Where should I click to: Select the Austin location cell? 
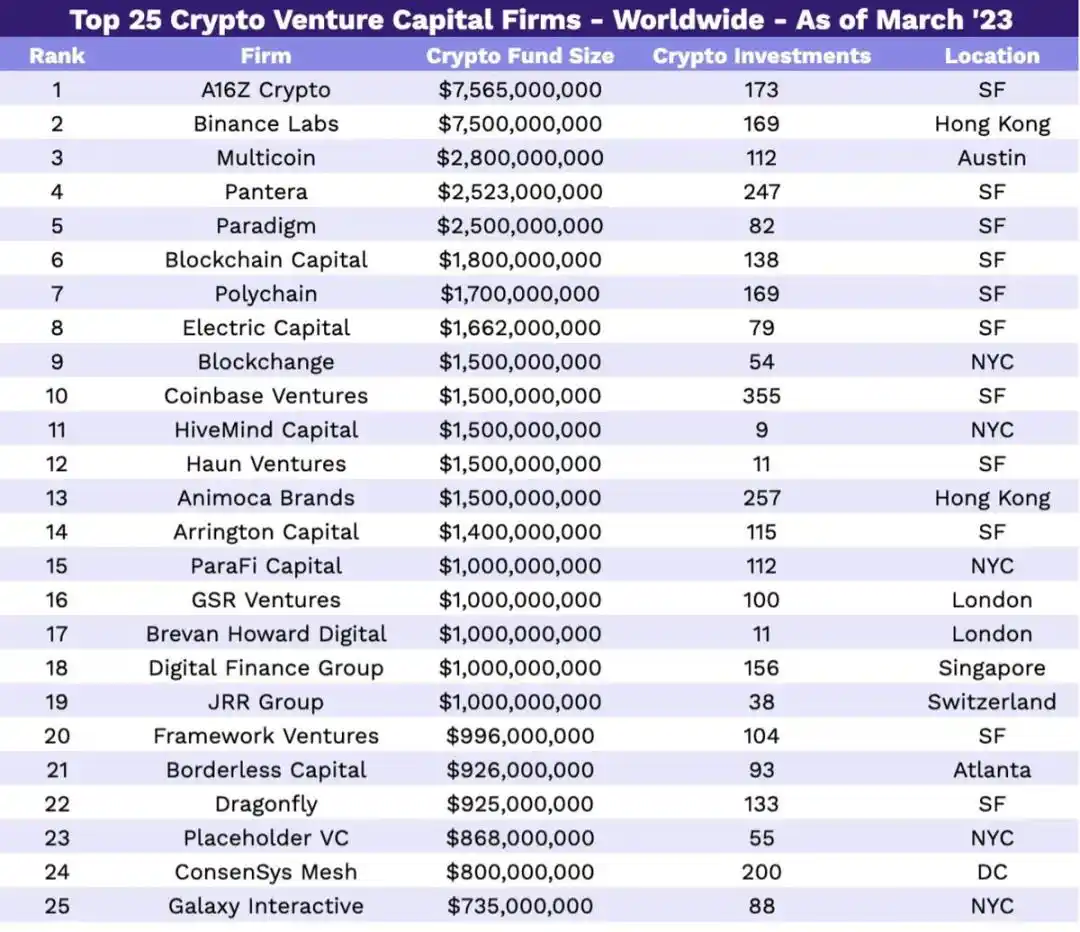point(991,158)
